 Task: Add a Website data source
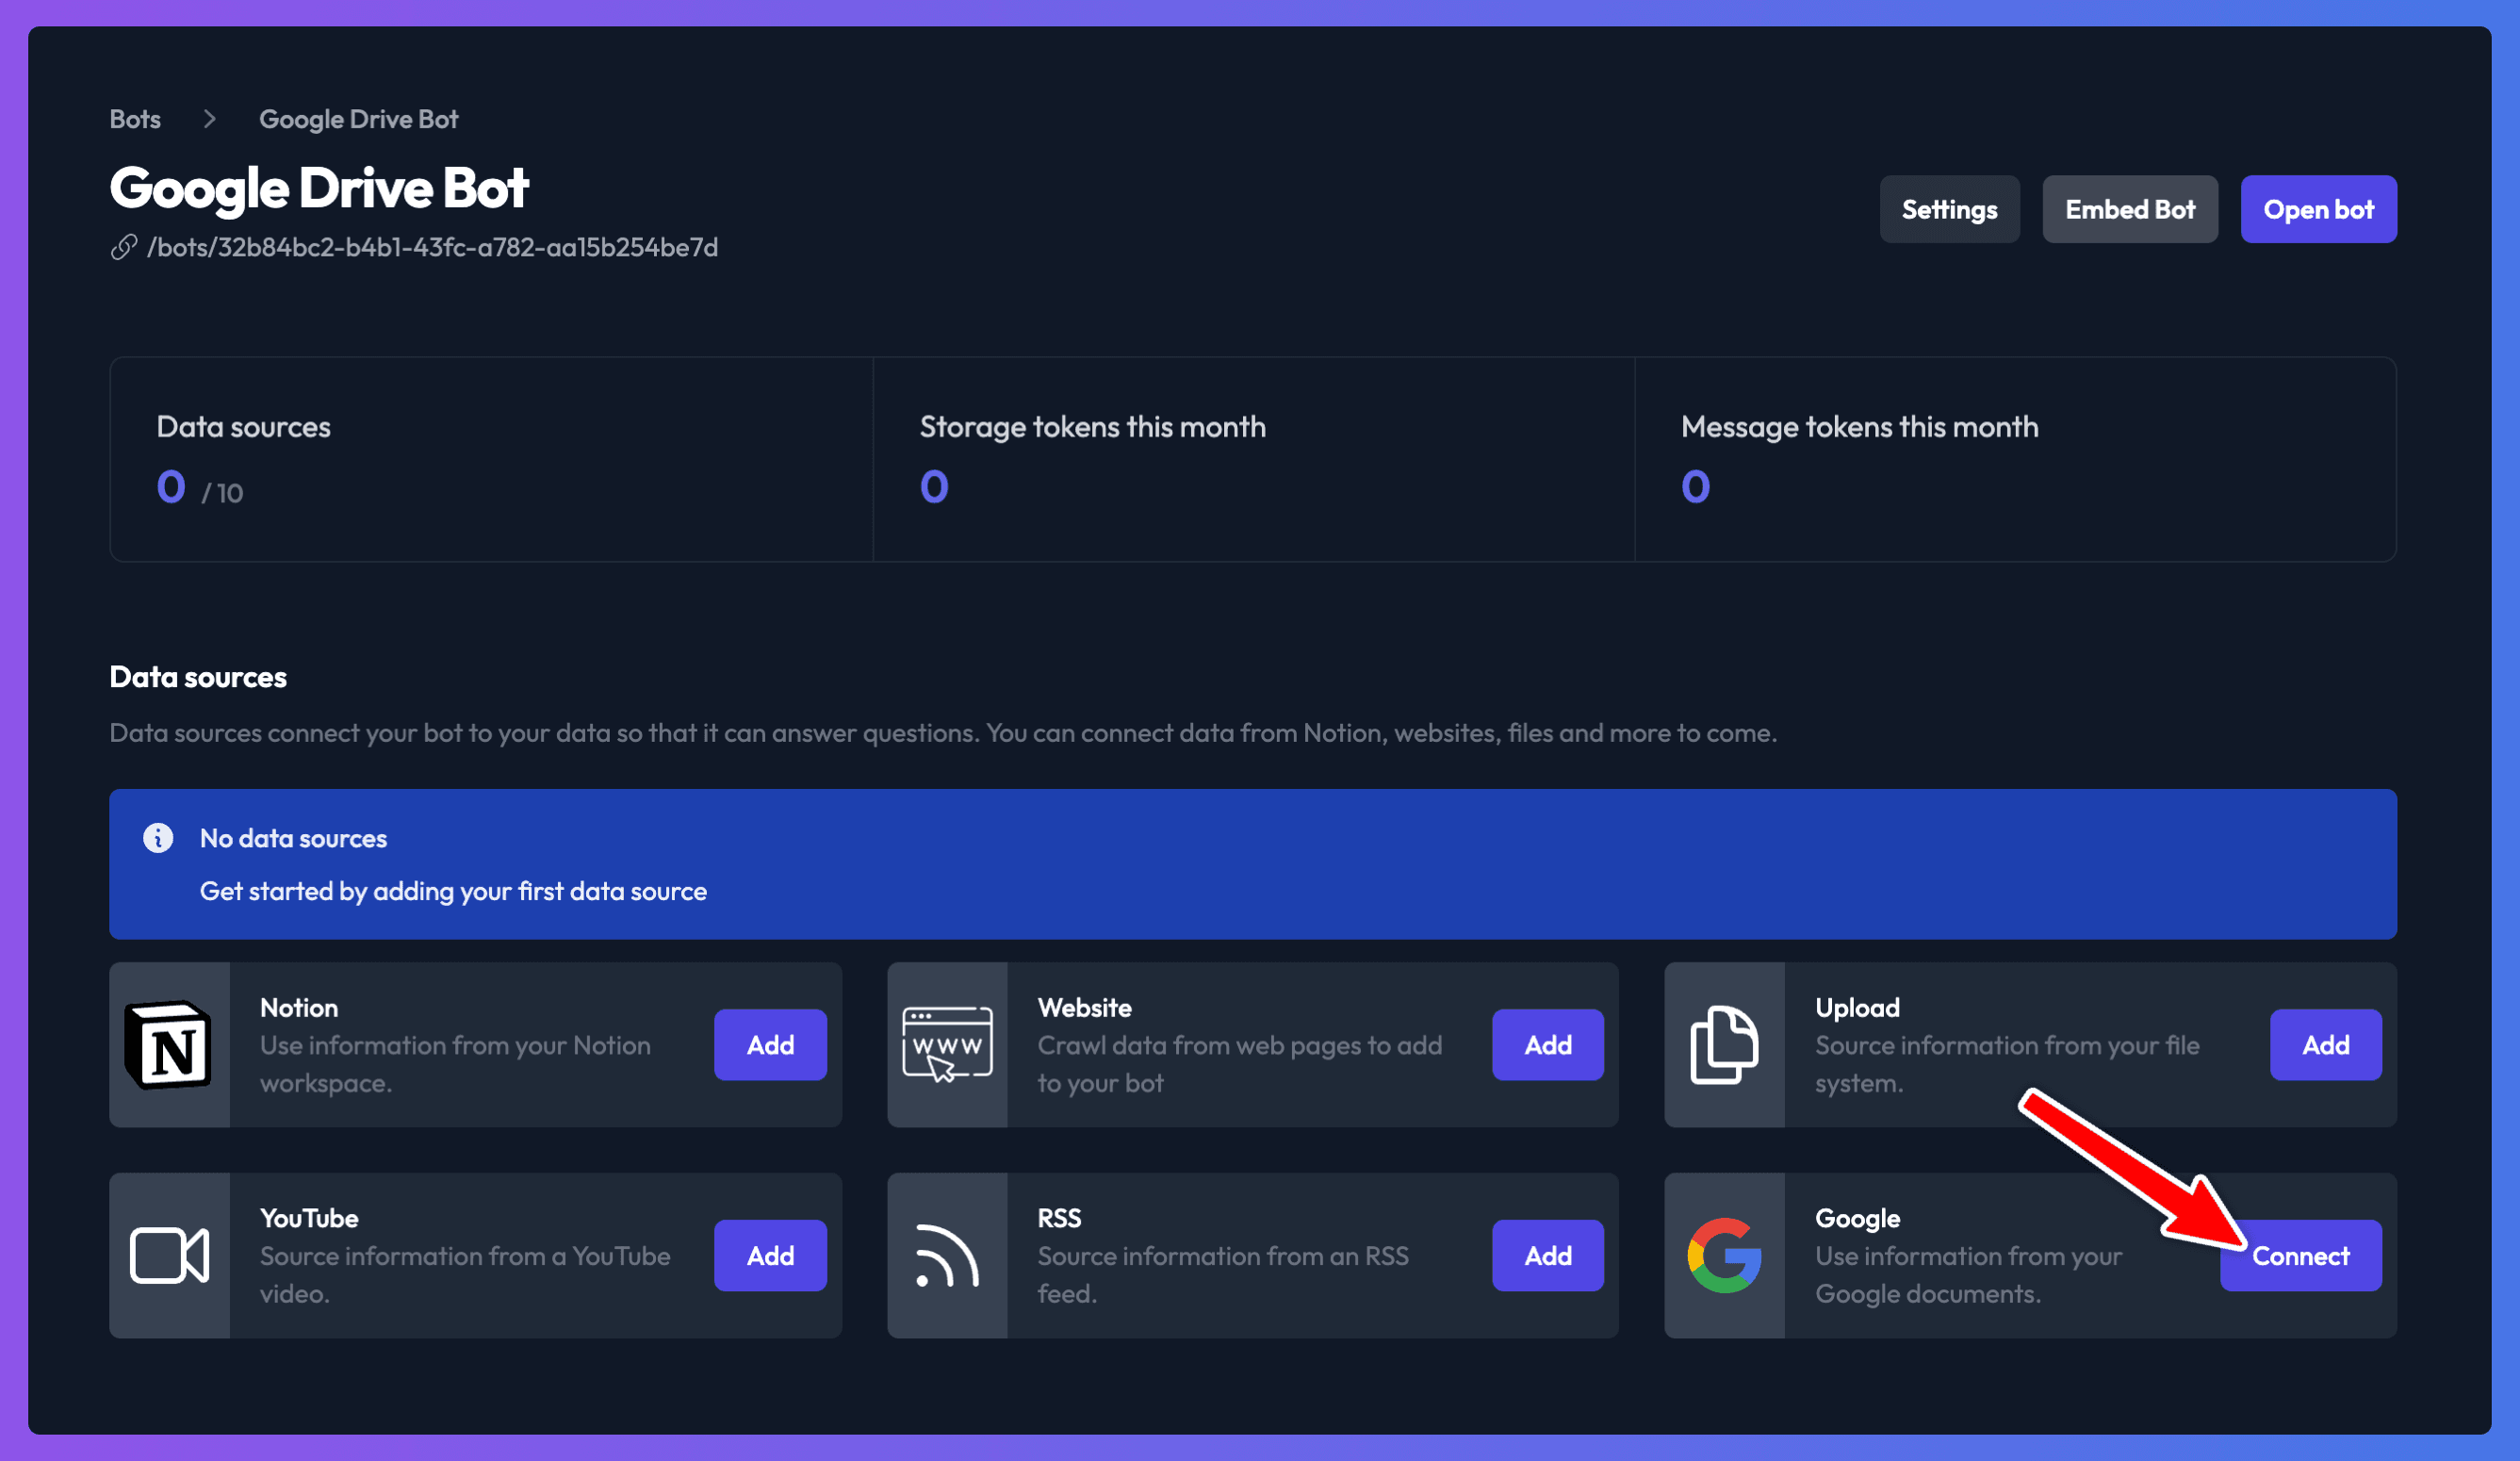1548,1045
